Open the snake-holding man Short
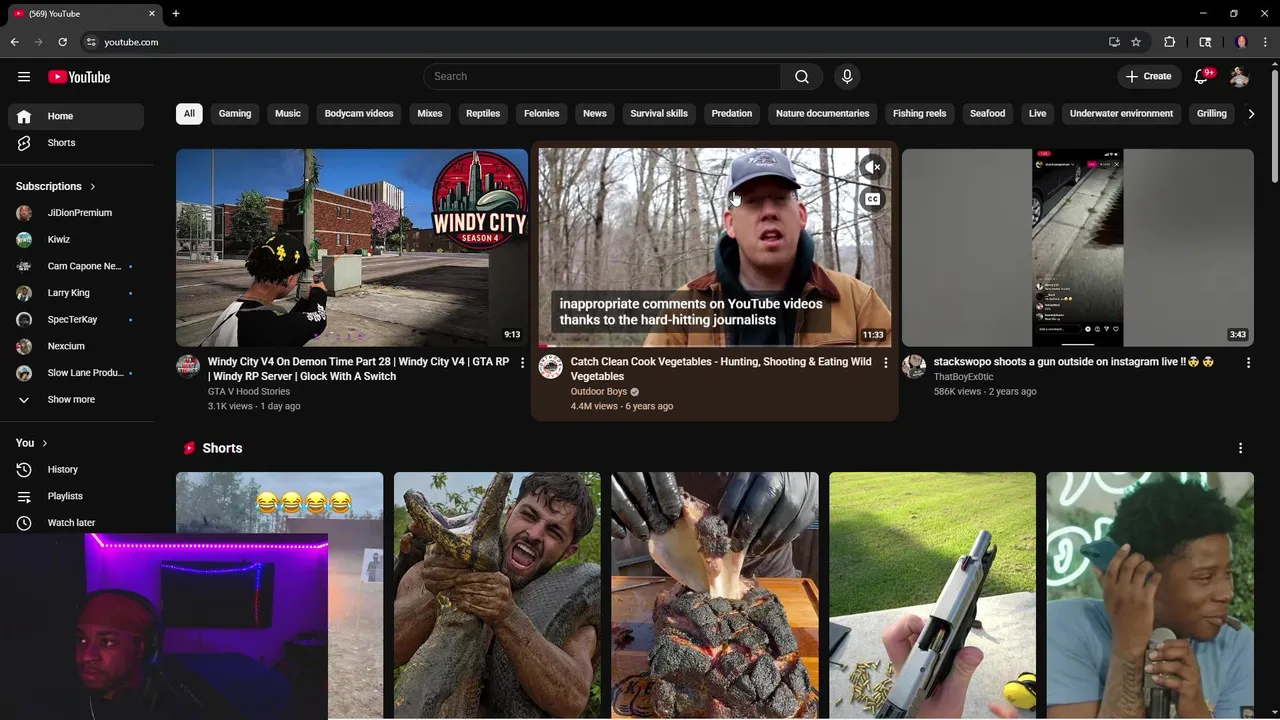1280x720 pixels. coord(497,596)
